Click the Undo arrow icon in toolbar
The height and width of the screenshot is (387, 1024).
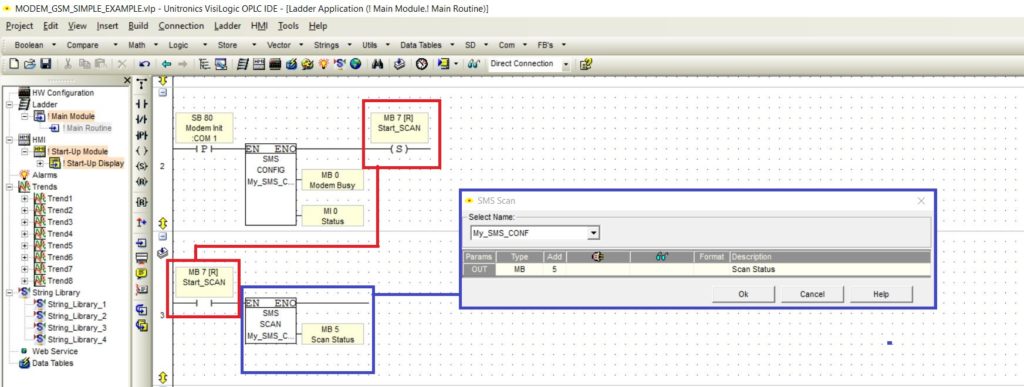tap(144, 64)
